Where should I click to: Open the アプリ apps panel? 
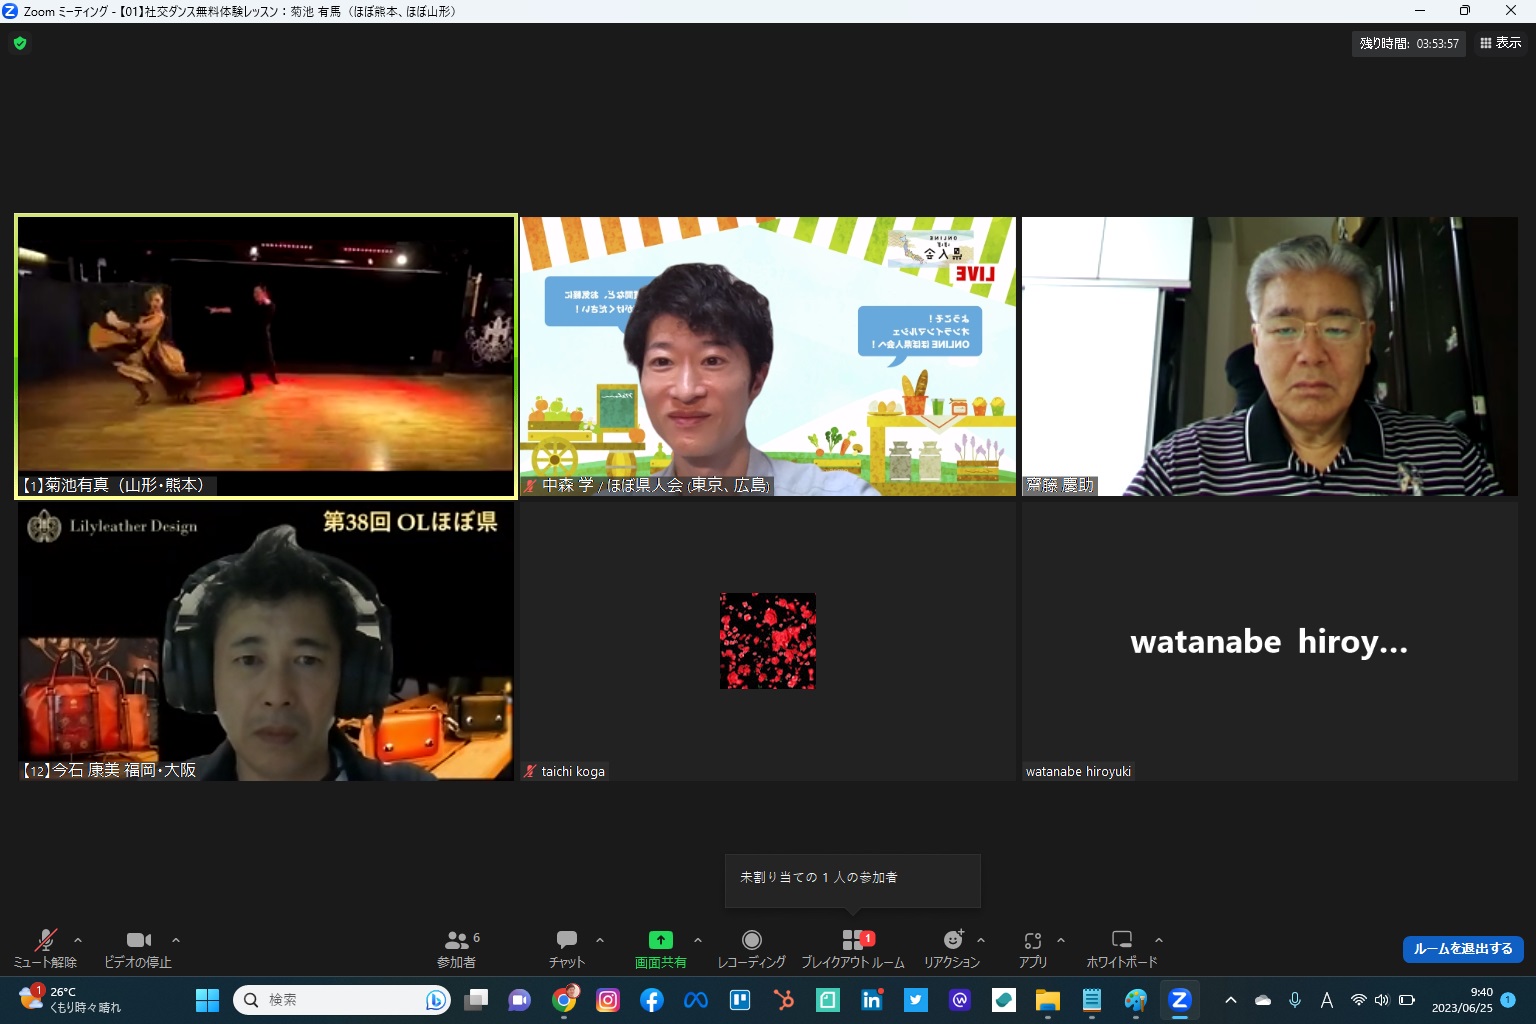[x=1032, y=947]
